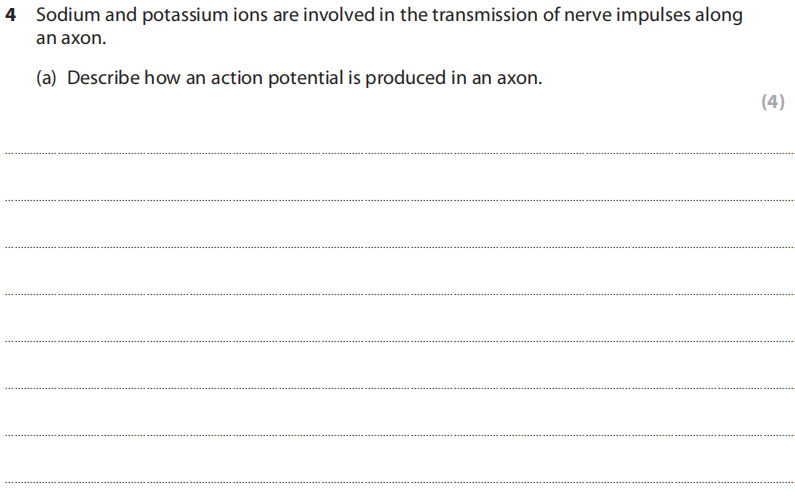Click the bold question number 4
This screenshot has width=795, height=501.
[11, 18]
